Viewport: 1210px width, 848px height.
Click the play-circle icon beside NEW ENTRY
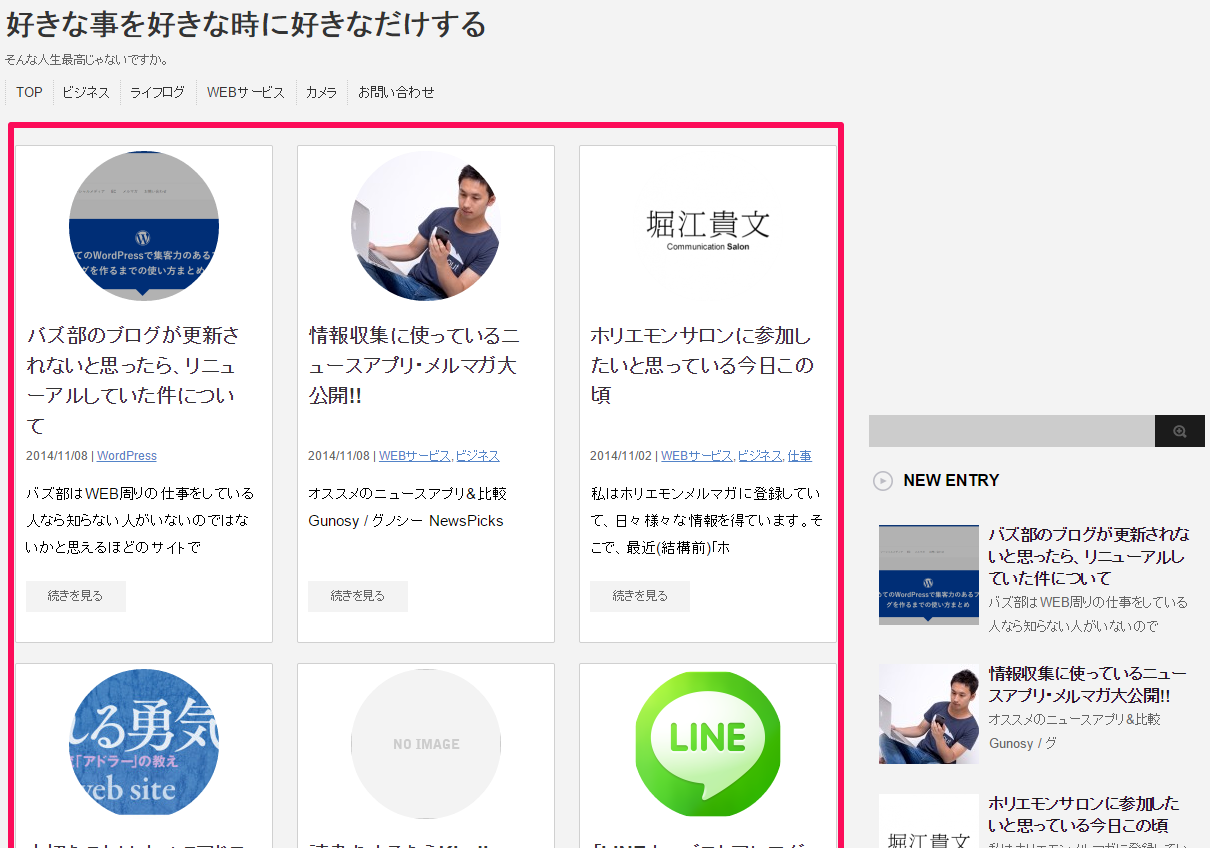(x=883, y=481)
